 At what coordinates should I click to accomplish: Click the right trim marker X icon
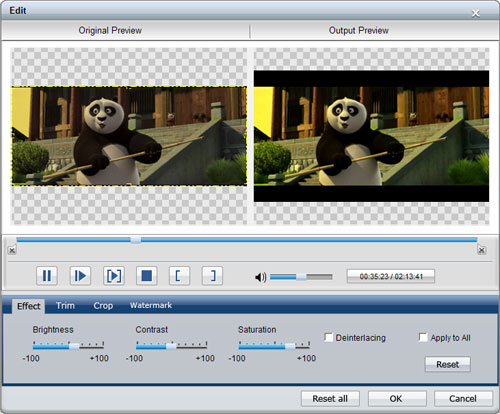pos(481,250)
